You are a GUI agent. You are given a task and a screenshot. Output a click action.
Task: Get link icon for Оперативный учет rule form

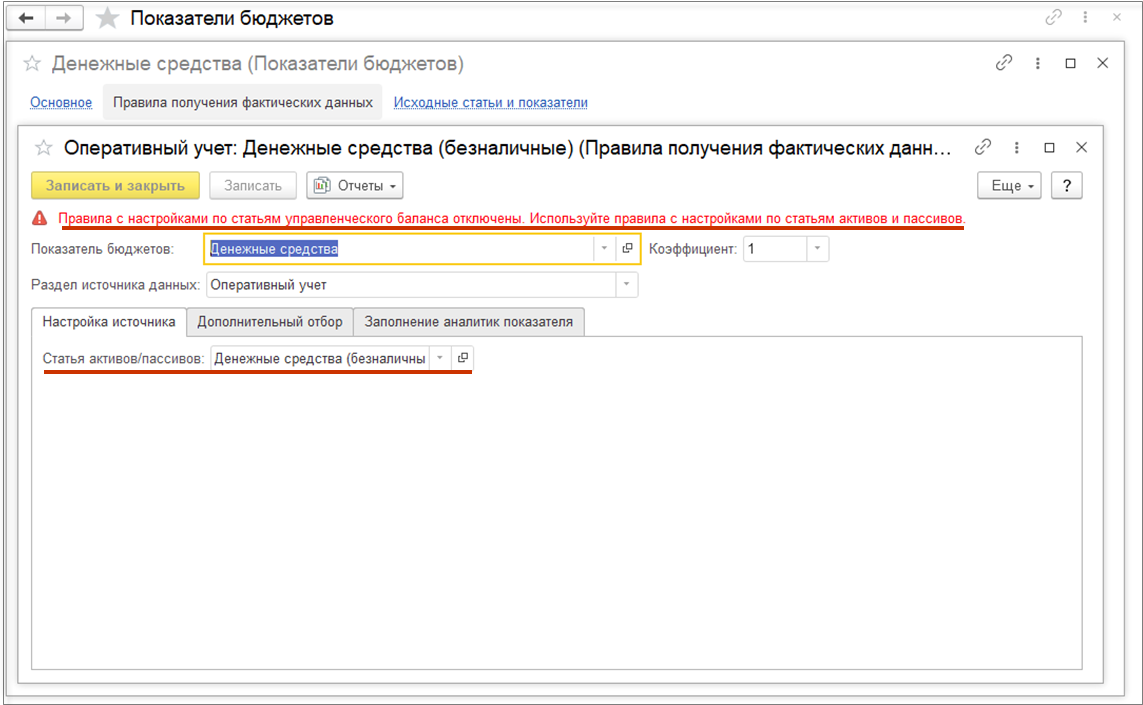coord(983,147)
